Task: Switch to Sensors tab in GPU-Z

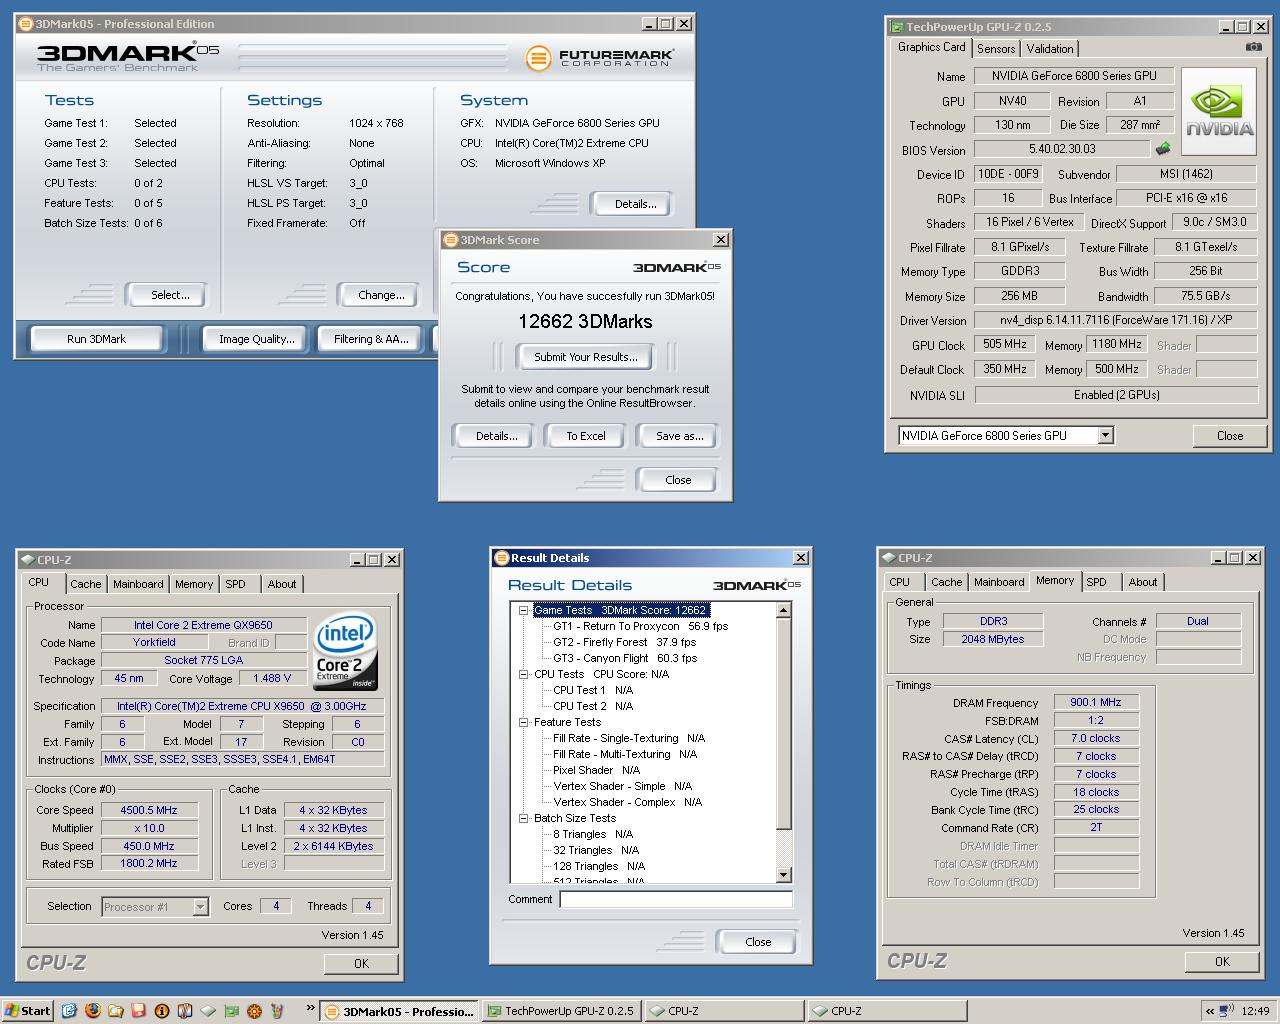Action: click(996, 49)
